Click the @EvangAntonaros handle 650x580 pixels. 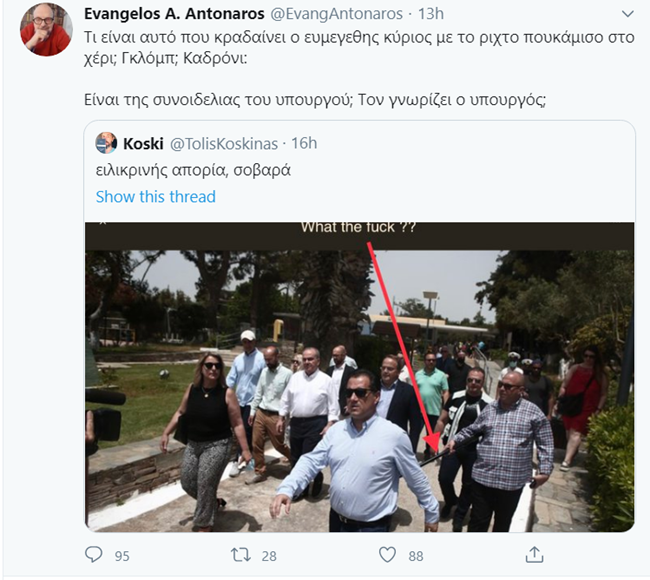(x=337, y=14)
